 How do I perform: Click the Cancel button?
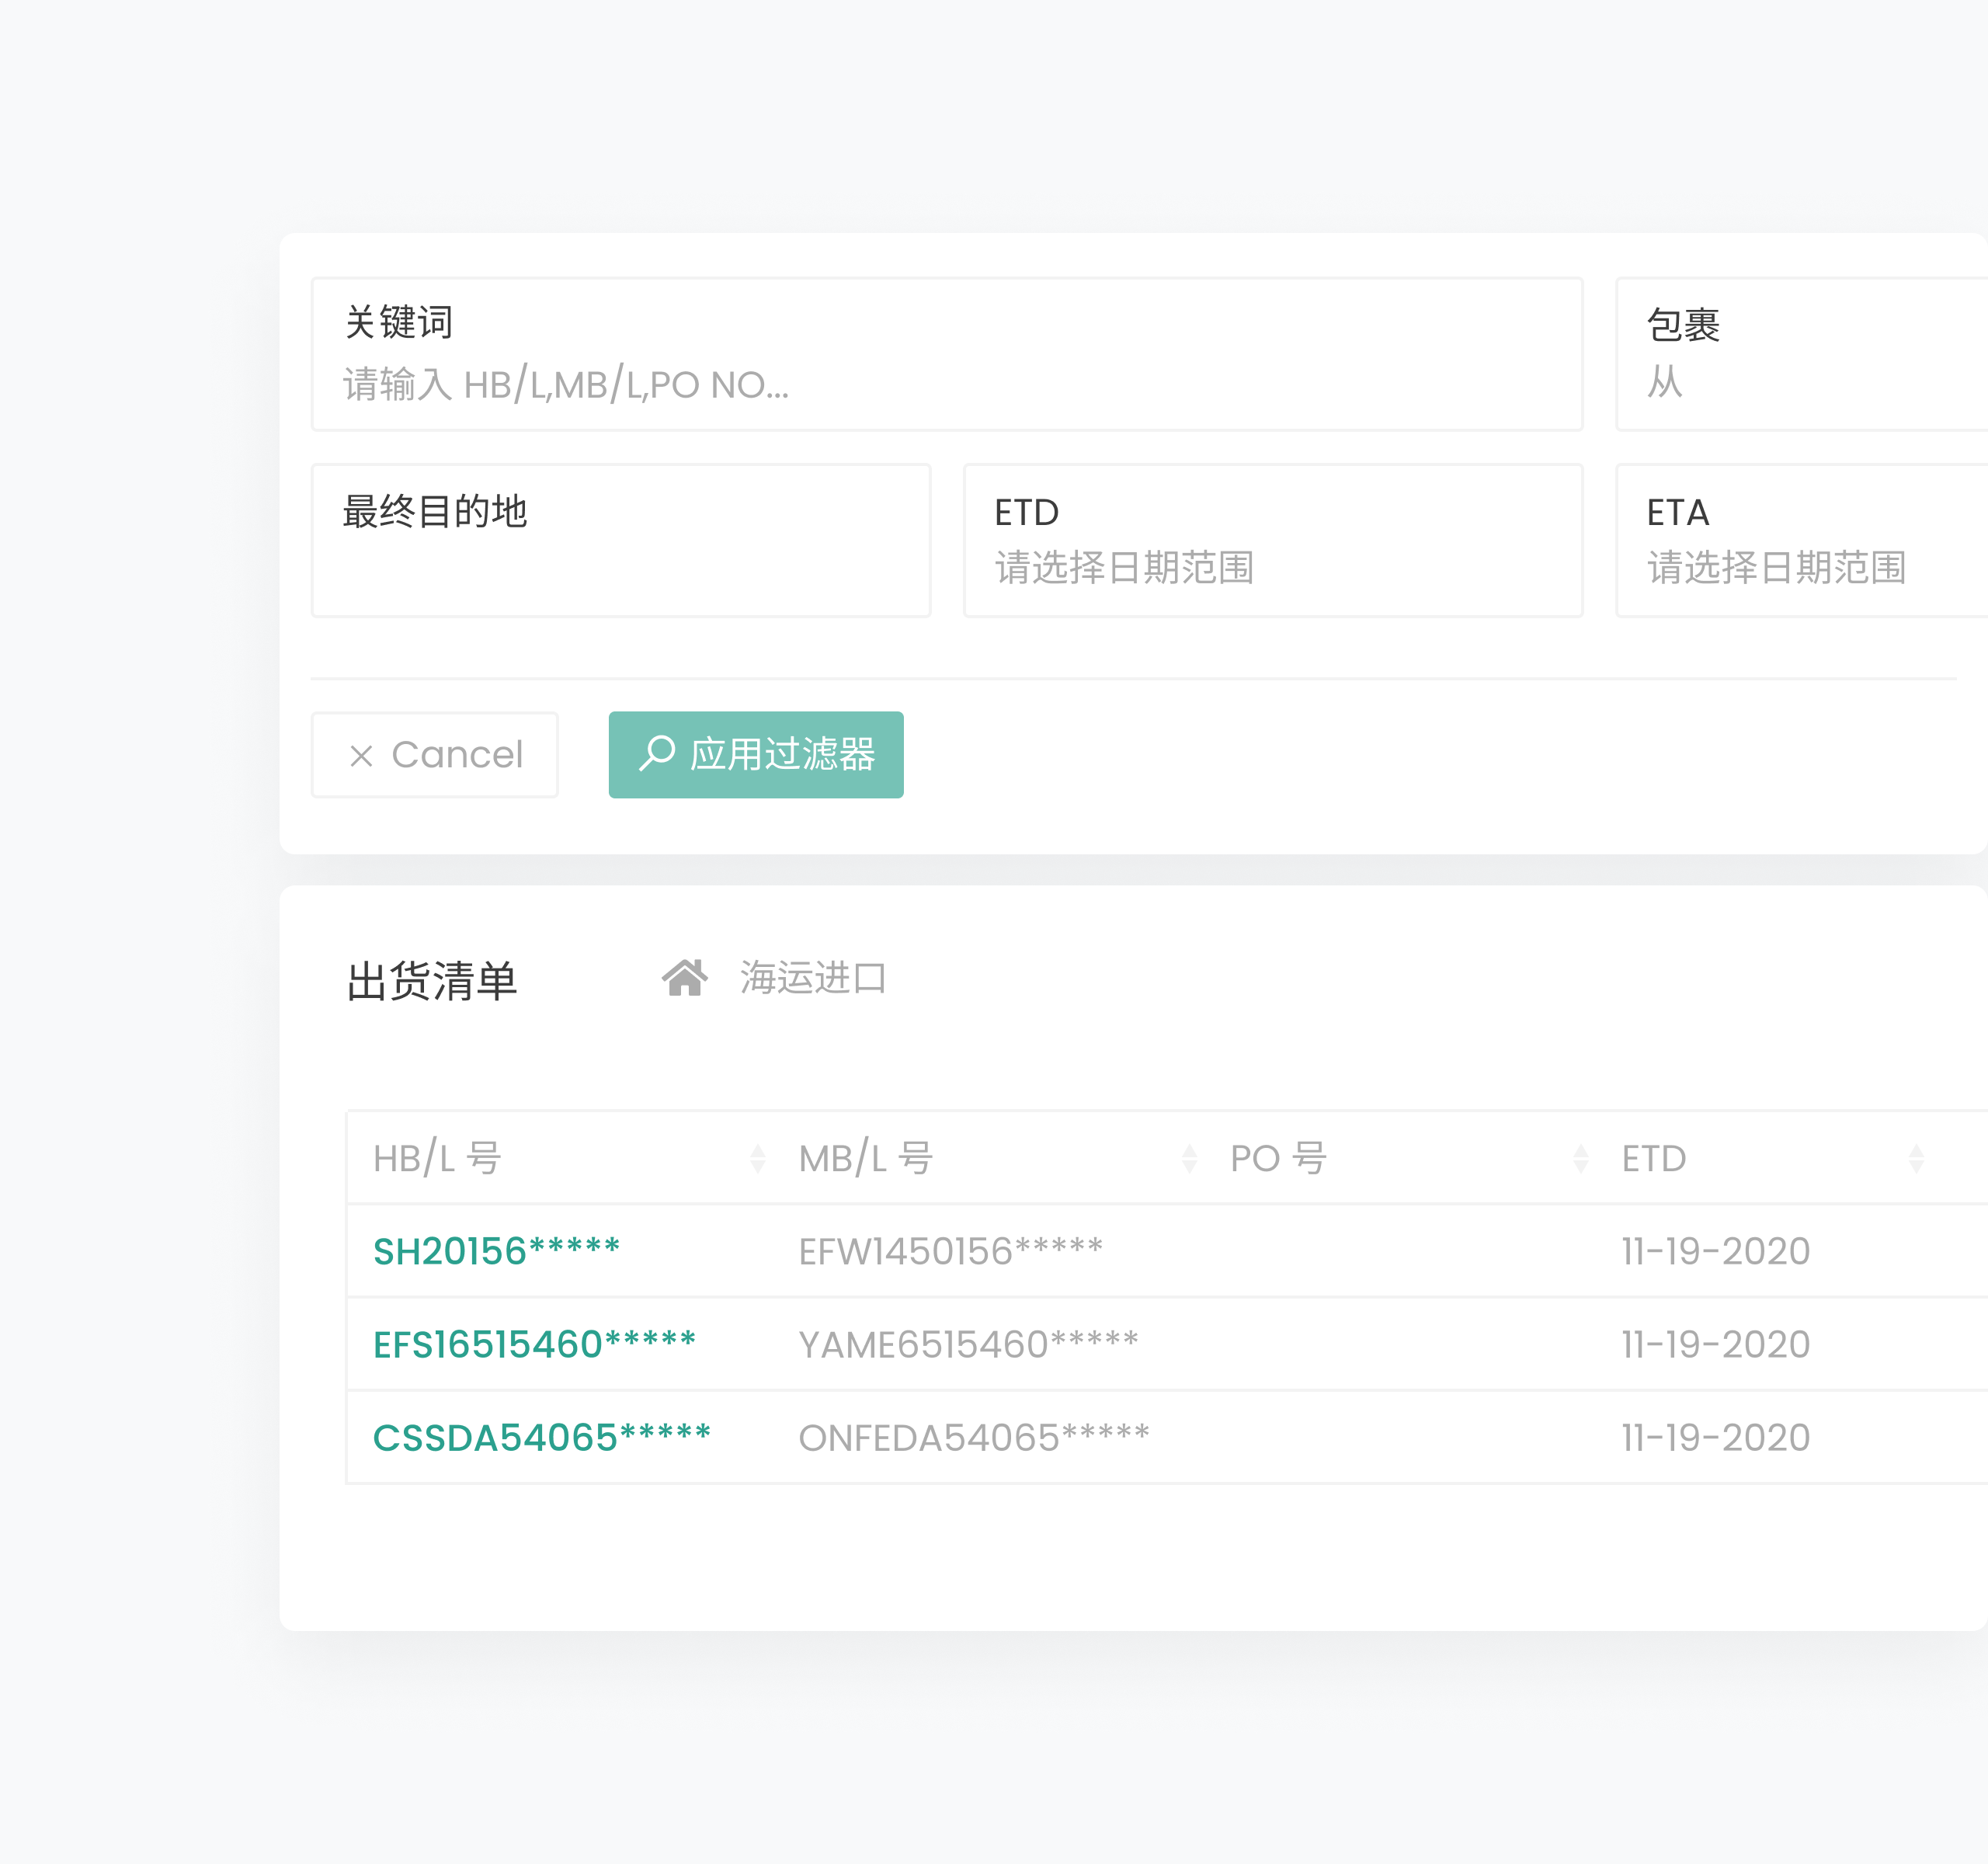point(435,755)
